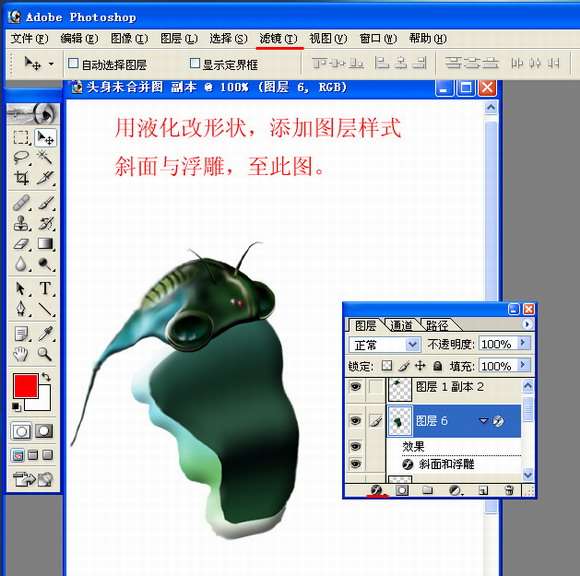Select the Magic Wand tool
The image size is (580, 576).
click(45, 158)
